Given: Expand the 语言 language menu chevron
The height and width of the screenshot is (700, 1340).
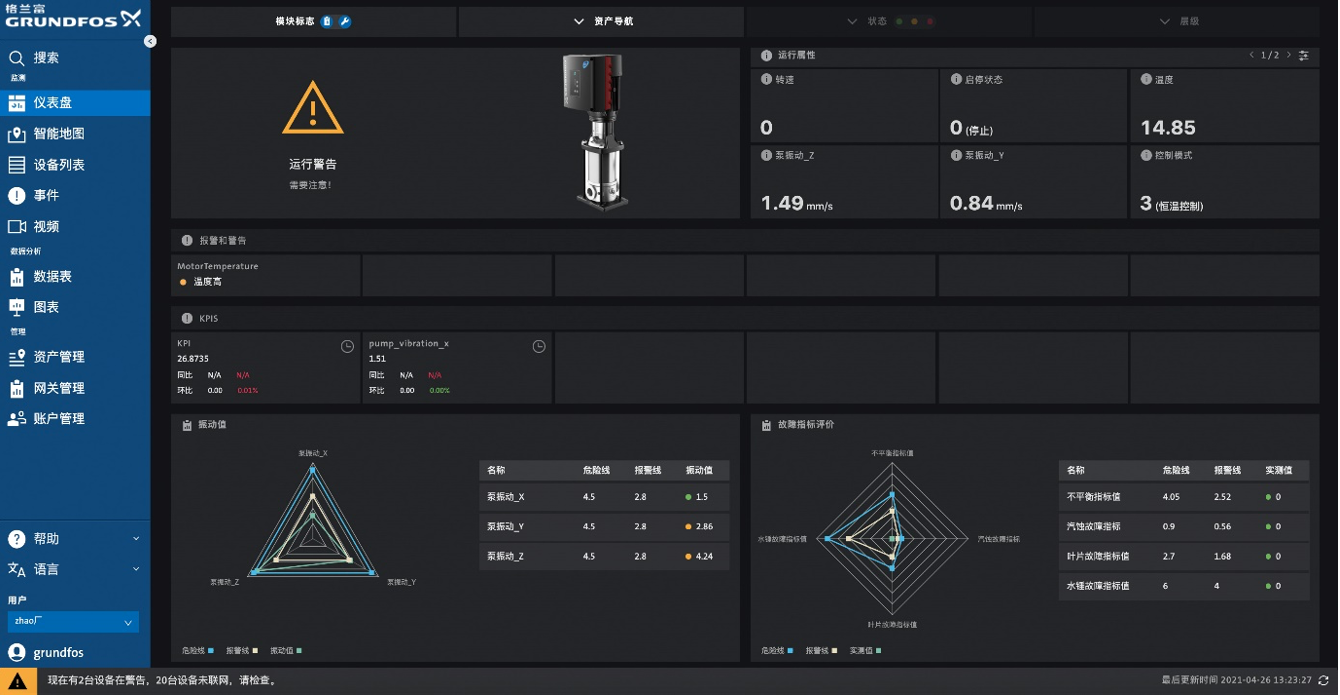Looking at the screenshot, I should pos(136,570).
